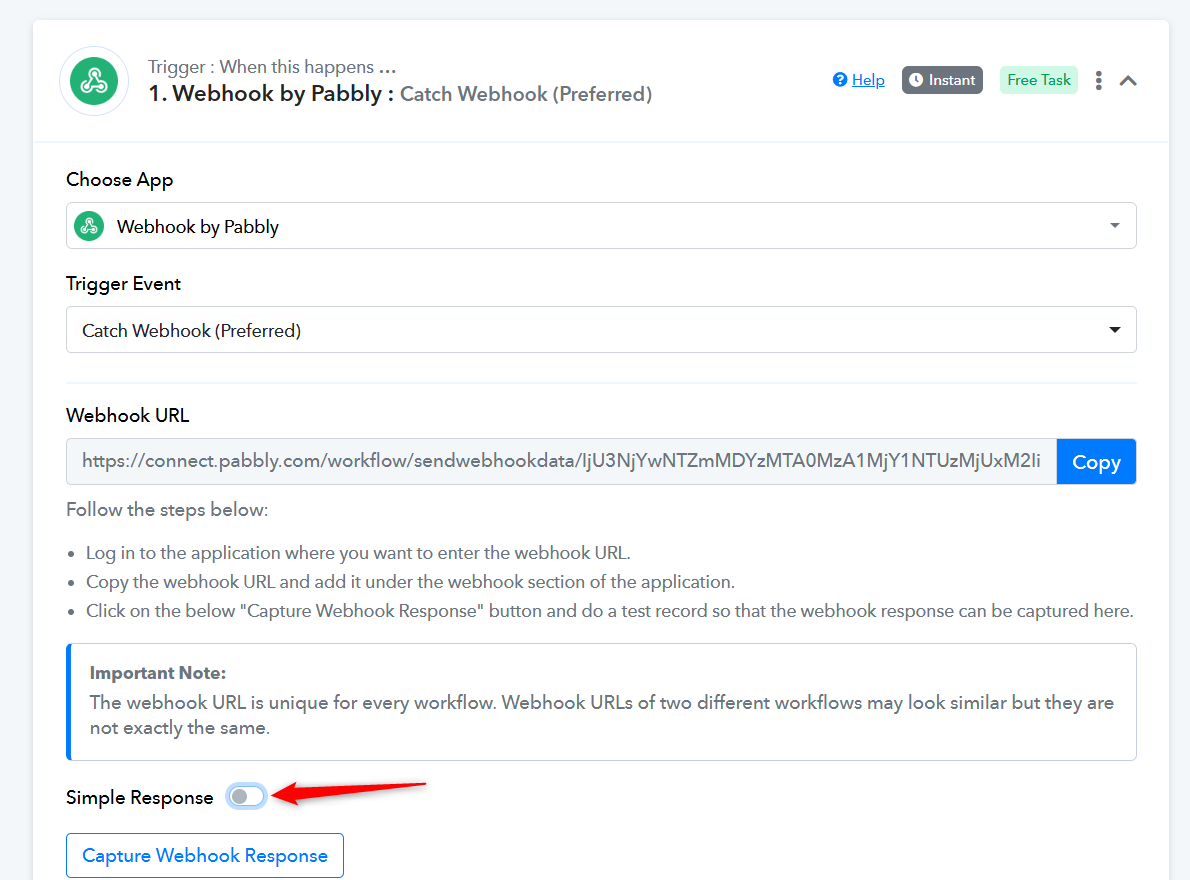Toggle the Simple Response switch
The image size is (1190, 880).
pyautogui.click(x=247, y=797)
